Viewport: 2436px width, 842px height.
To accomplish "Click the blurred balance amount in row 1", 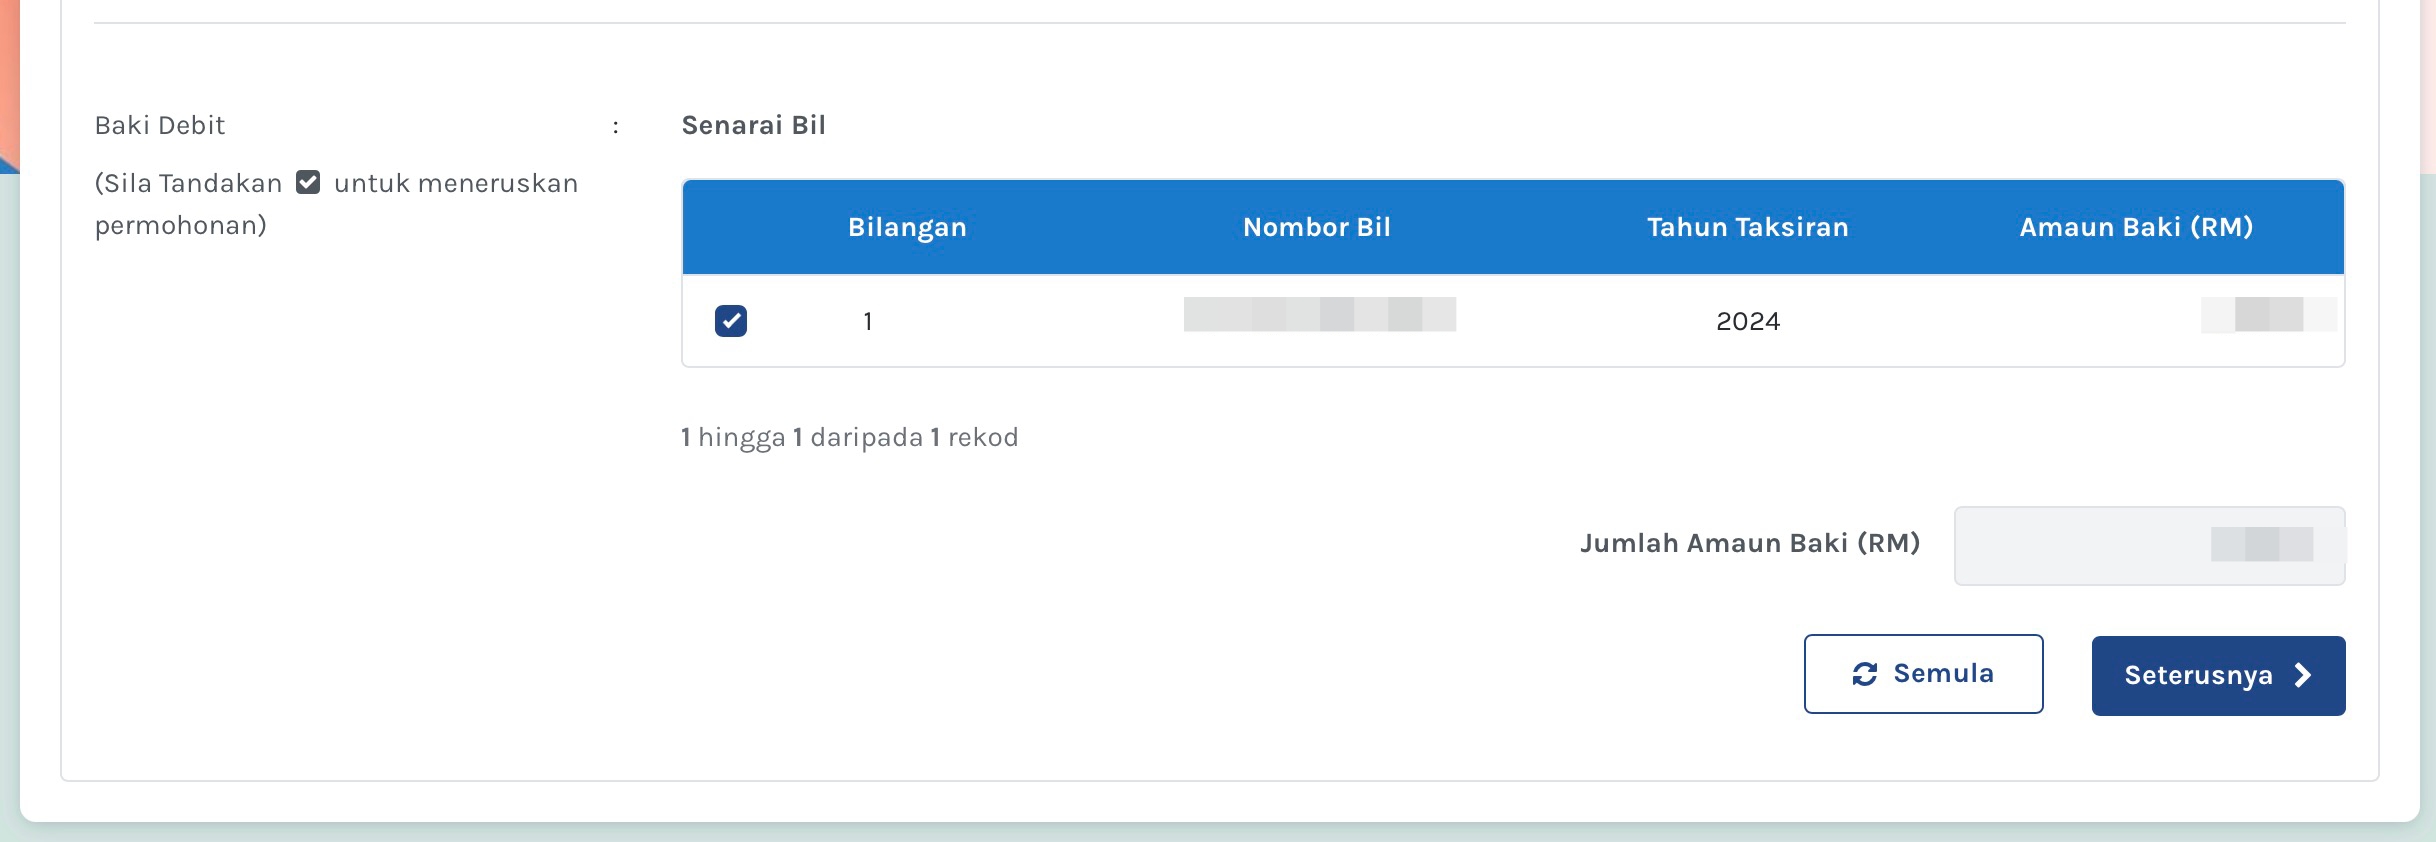I will 2269,314.
